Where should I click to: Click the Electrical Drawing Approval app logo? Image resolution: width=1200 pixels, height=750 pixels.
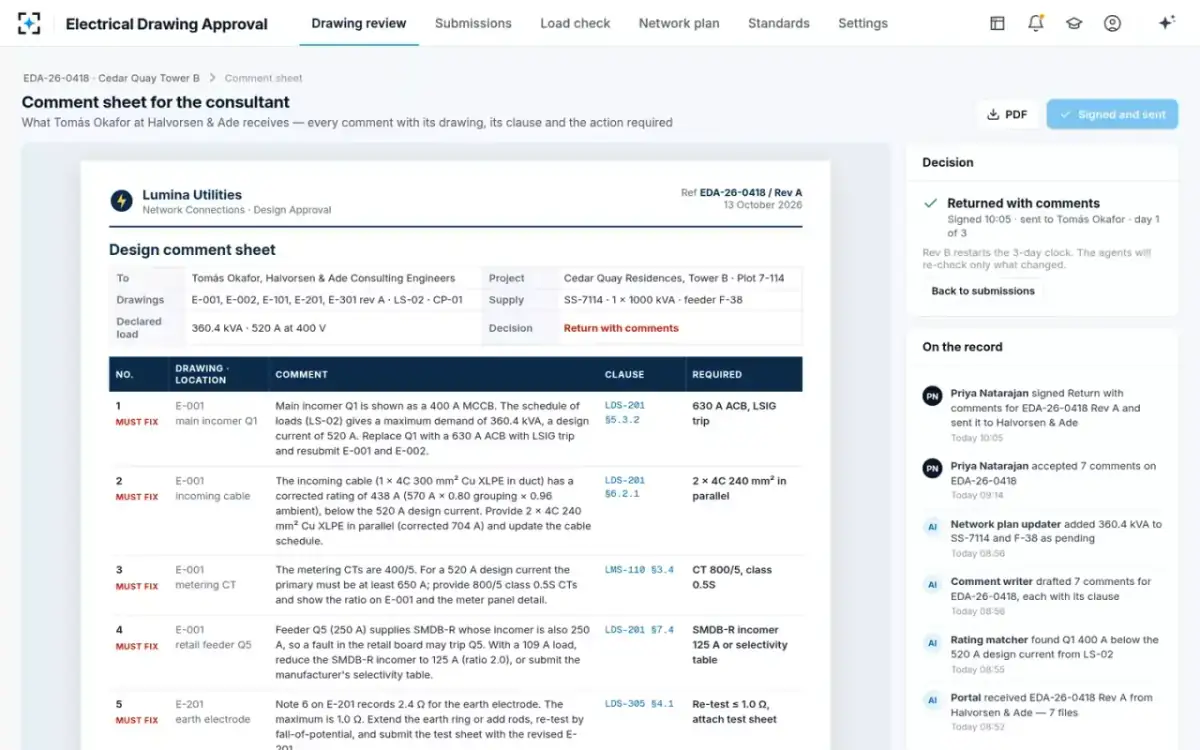[x=29, y=23]
